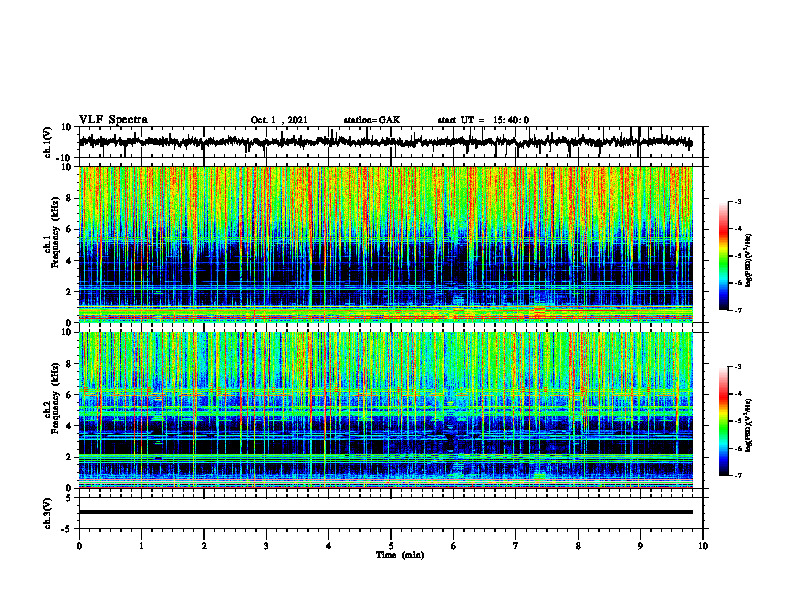Click the "4" tick on the time axis
792x612 pixels.
pyautogui.click(x=329, y=546)
